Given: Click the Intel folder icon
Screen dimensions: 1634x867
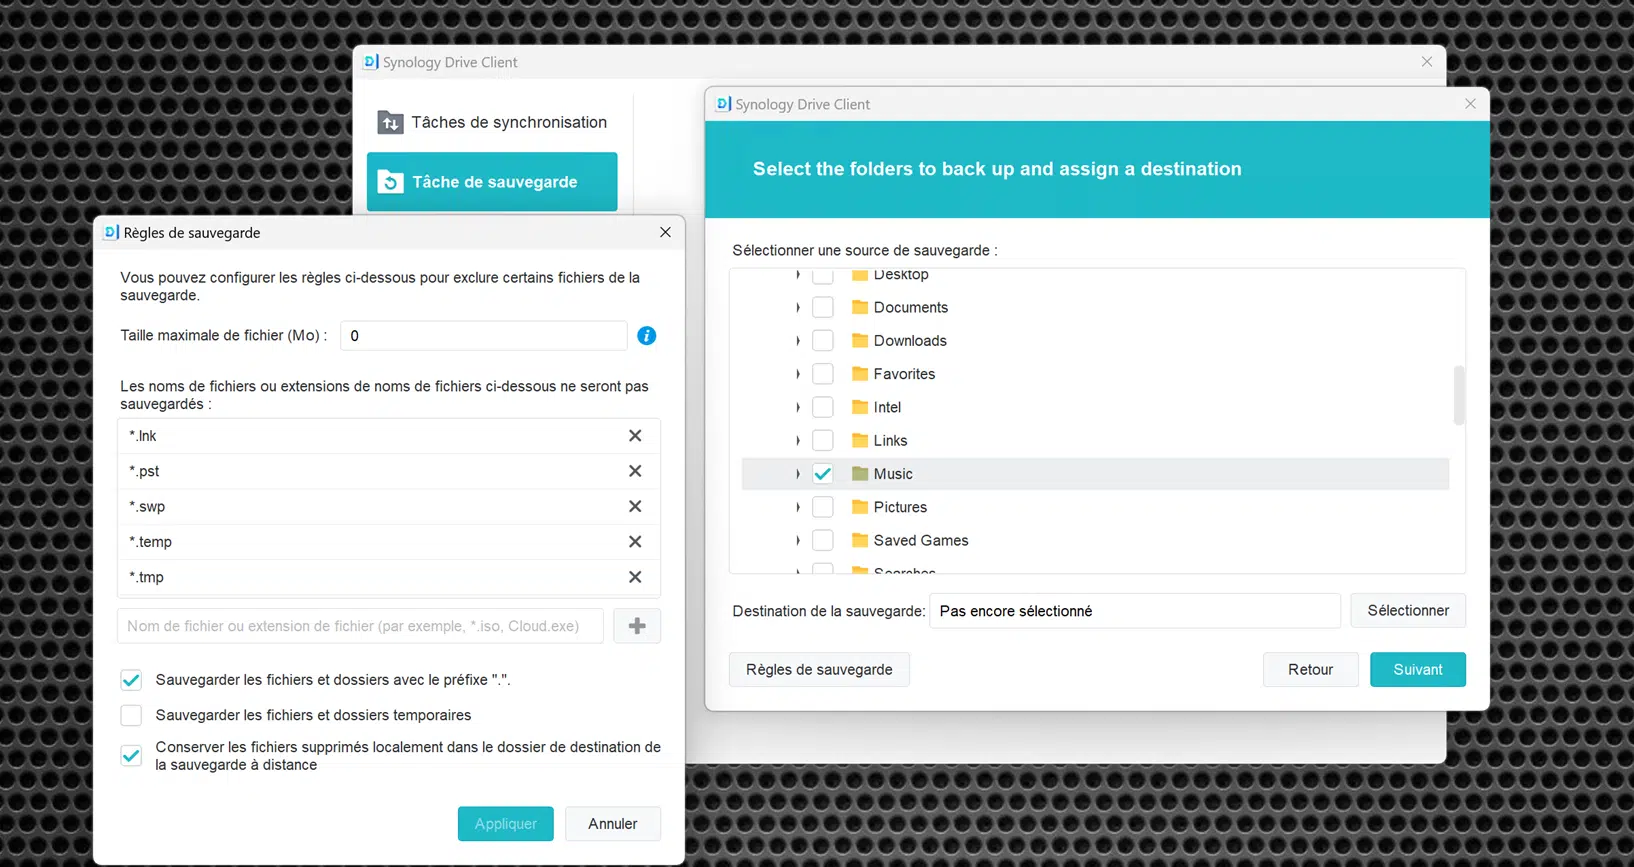Looking at the screenshot, I should 860,407.
